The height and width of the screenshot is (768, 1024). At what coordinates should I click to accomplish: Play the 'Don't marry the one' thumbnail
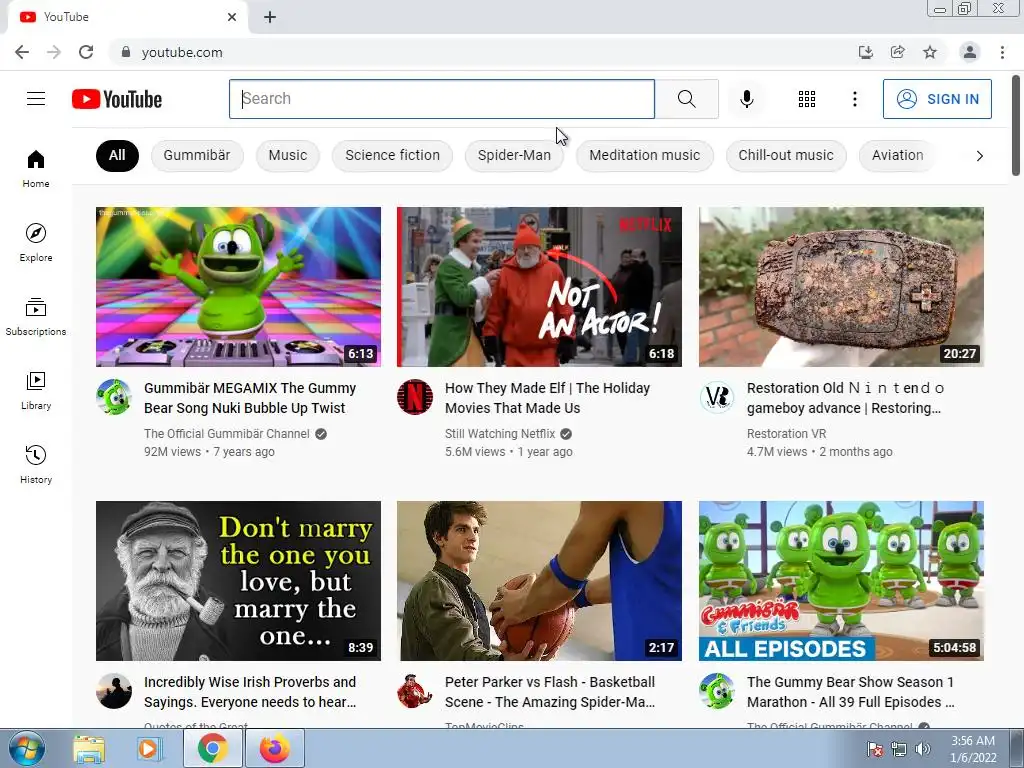pyautogui.click(x=238, y=581)
